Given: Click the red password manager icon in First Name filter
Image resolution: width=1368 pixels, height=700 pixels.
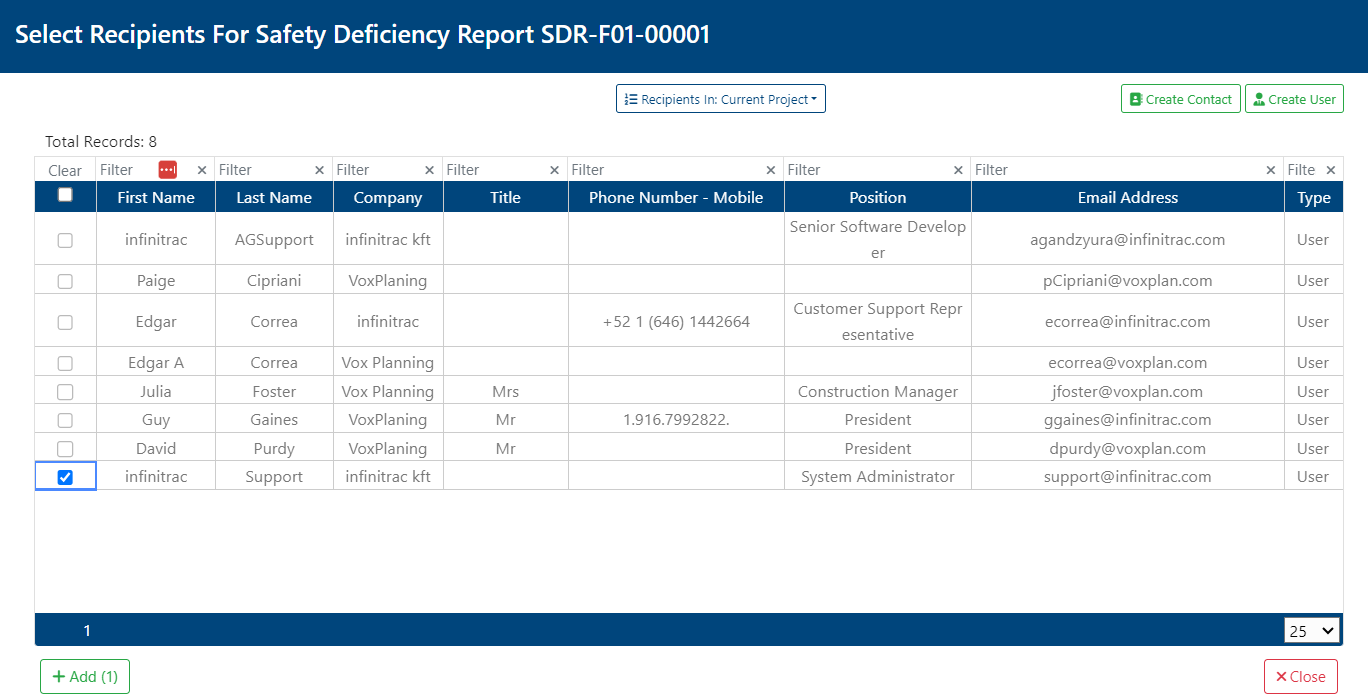Looking at the screenshot, I should (168, 169).
